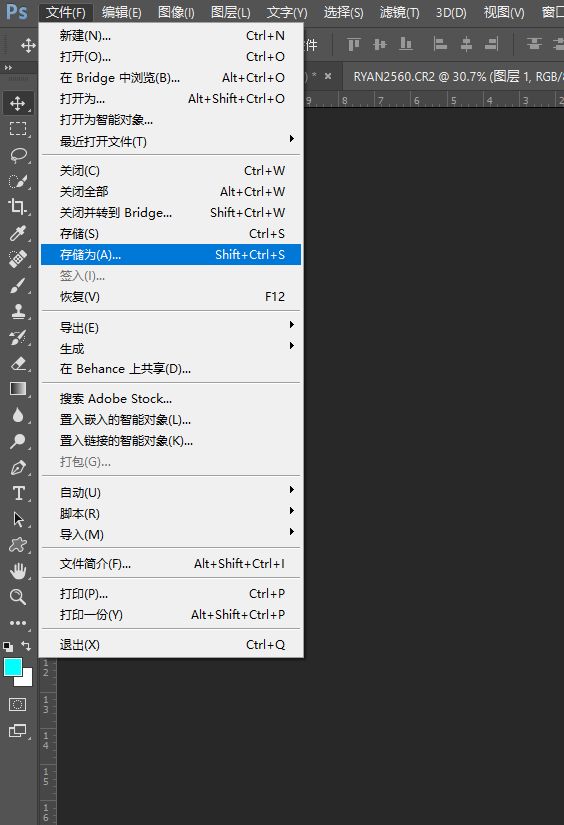Expand the 自动(U) submenu

tap(172, 492)
